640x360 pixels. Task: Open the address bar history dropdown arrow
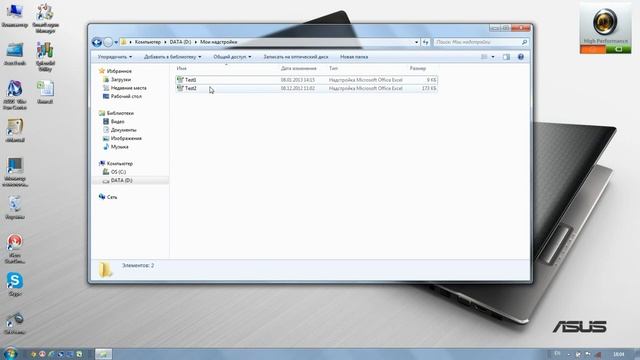pyautogui.click(x=416, y=42)
